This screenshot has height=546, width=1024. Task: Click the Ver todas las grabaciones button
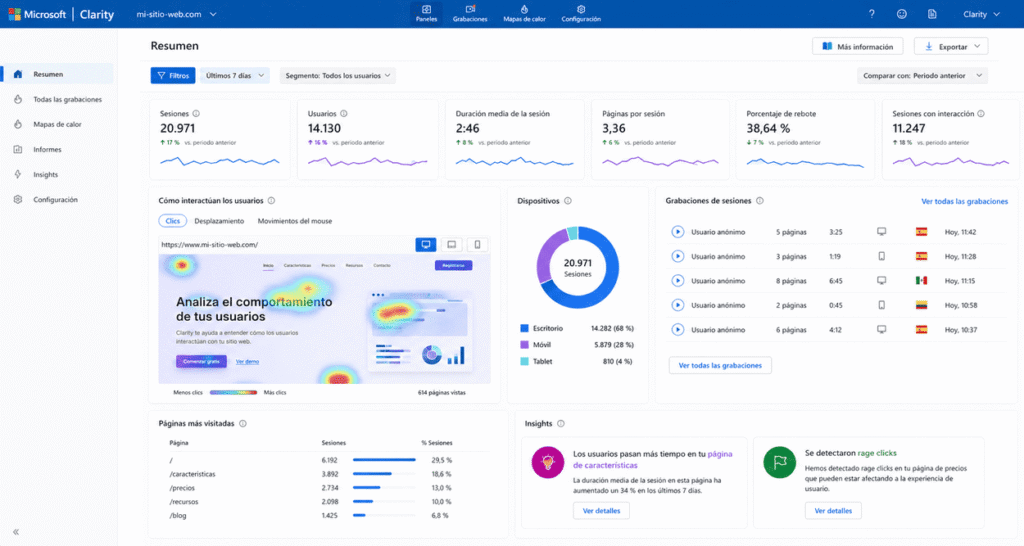pyautogui.click(x=720, y=365)
